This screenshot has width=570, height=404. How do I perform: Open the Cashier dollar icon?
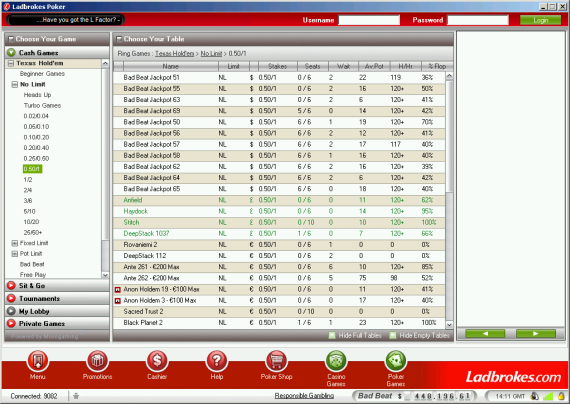point(157,361)
